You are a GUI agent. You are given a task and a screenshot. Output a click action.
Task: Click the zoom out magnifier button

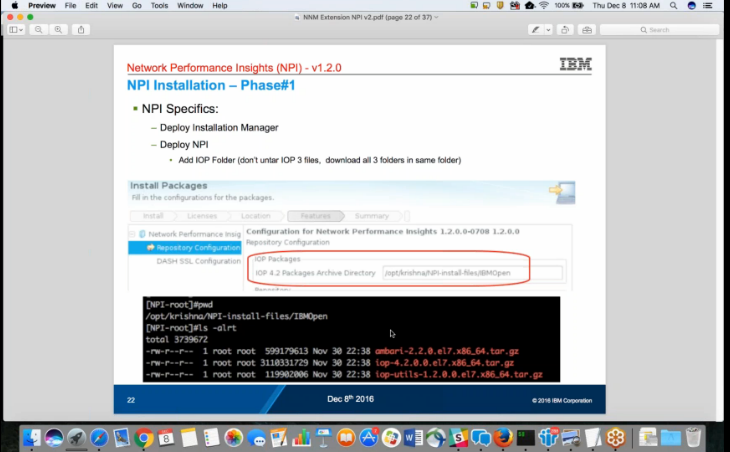coord(39,30)
